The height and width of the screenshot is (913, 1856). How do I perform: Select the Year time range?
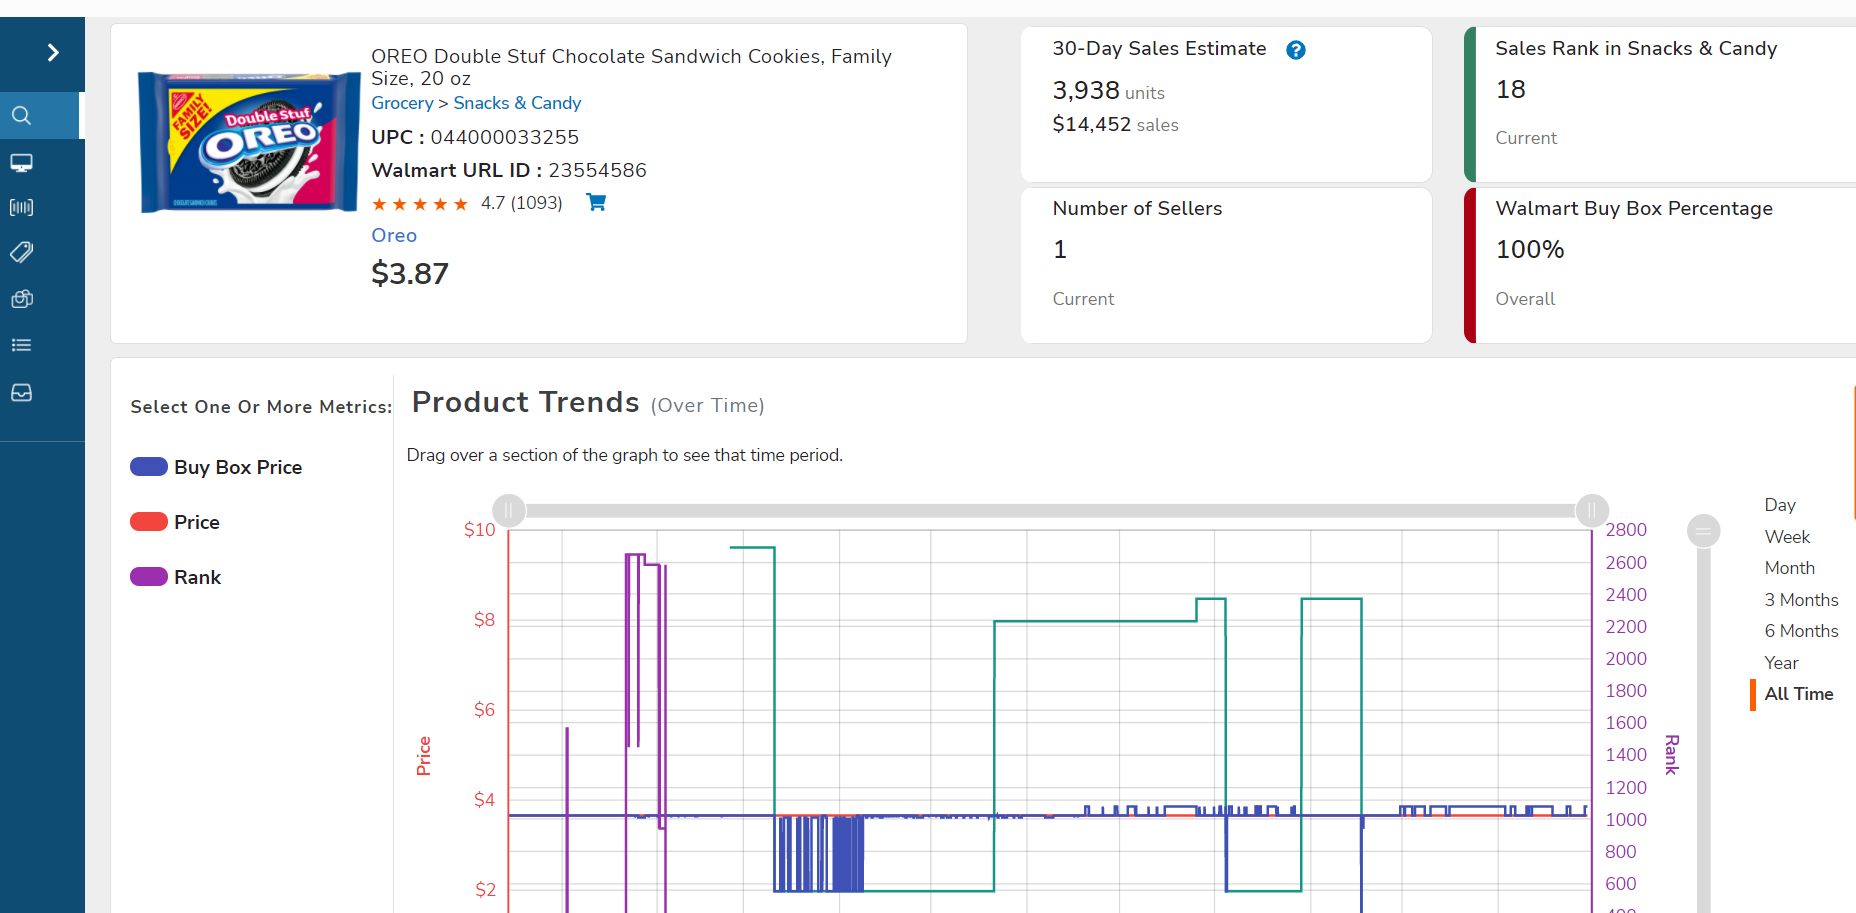(1781, 663)
